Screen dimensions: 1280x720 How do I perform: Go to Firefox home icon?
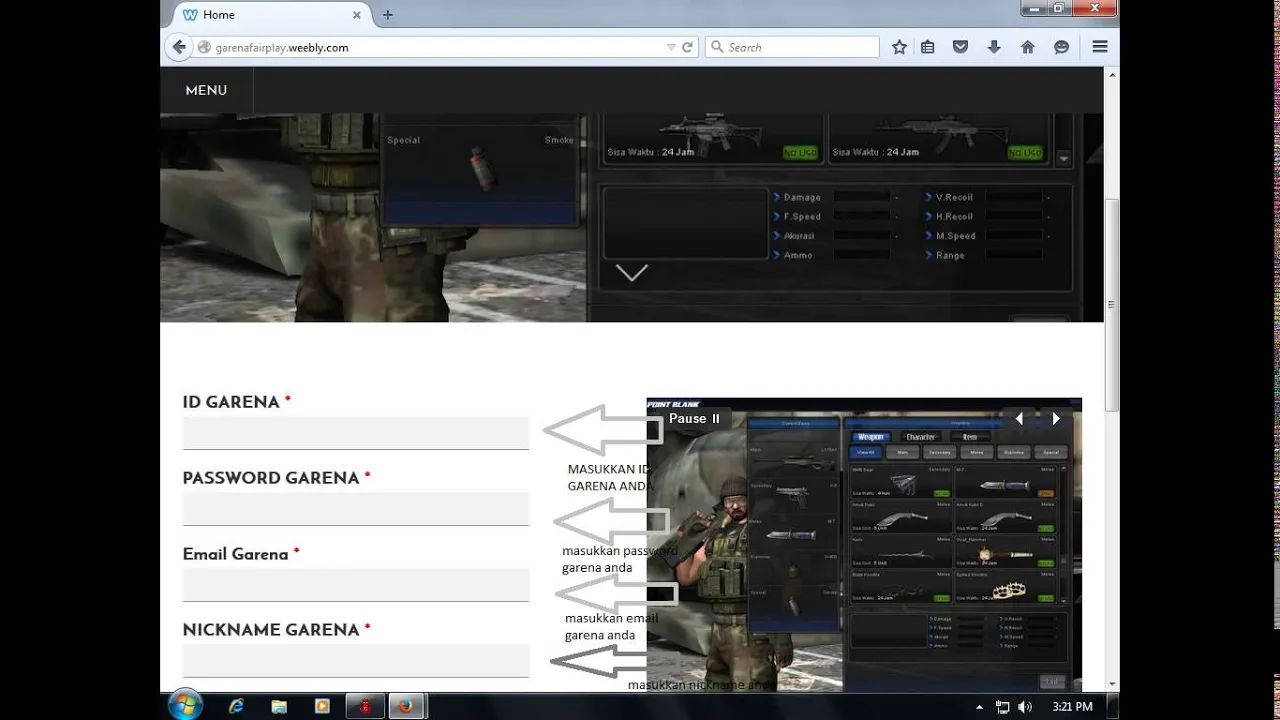point(1027,47)
